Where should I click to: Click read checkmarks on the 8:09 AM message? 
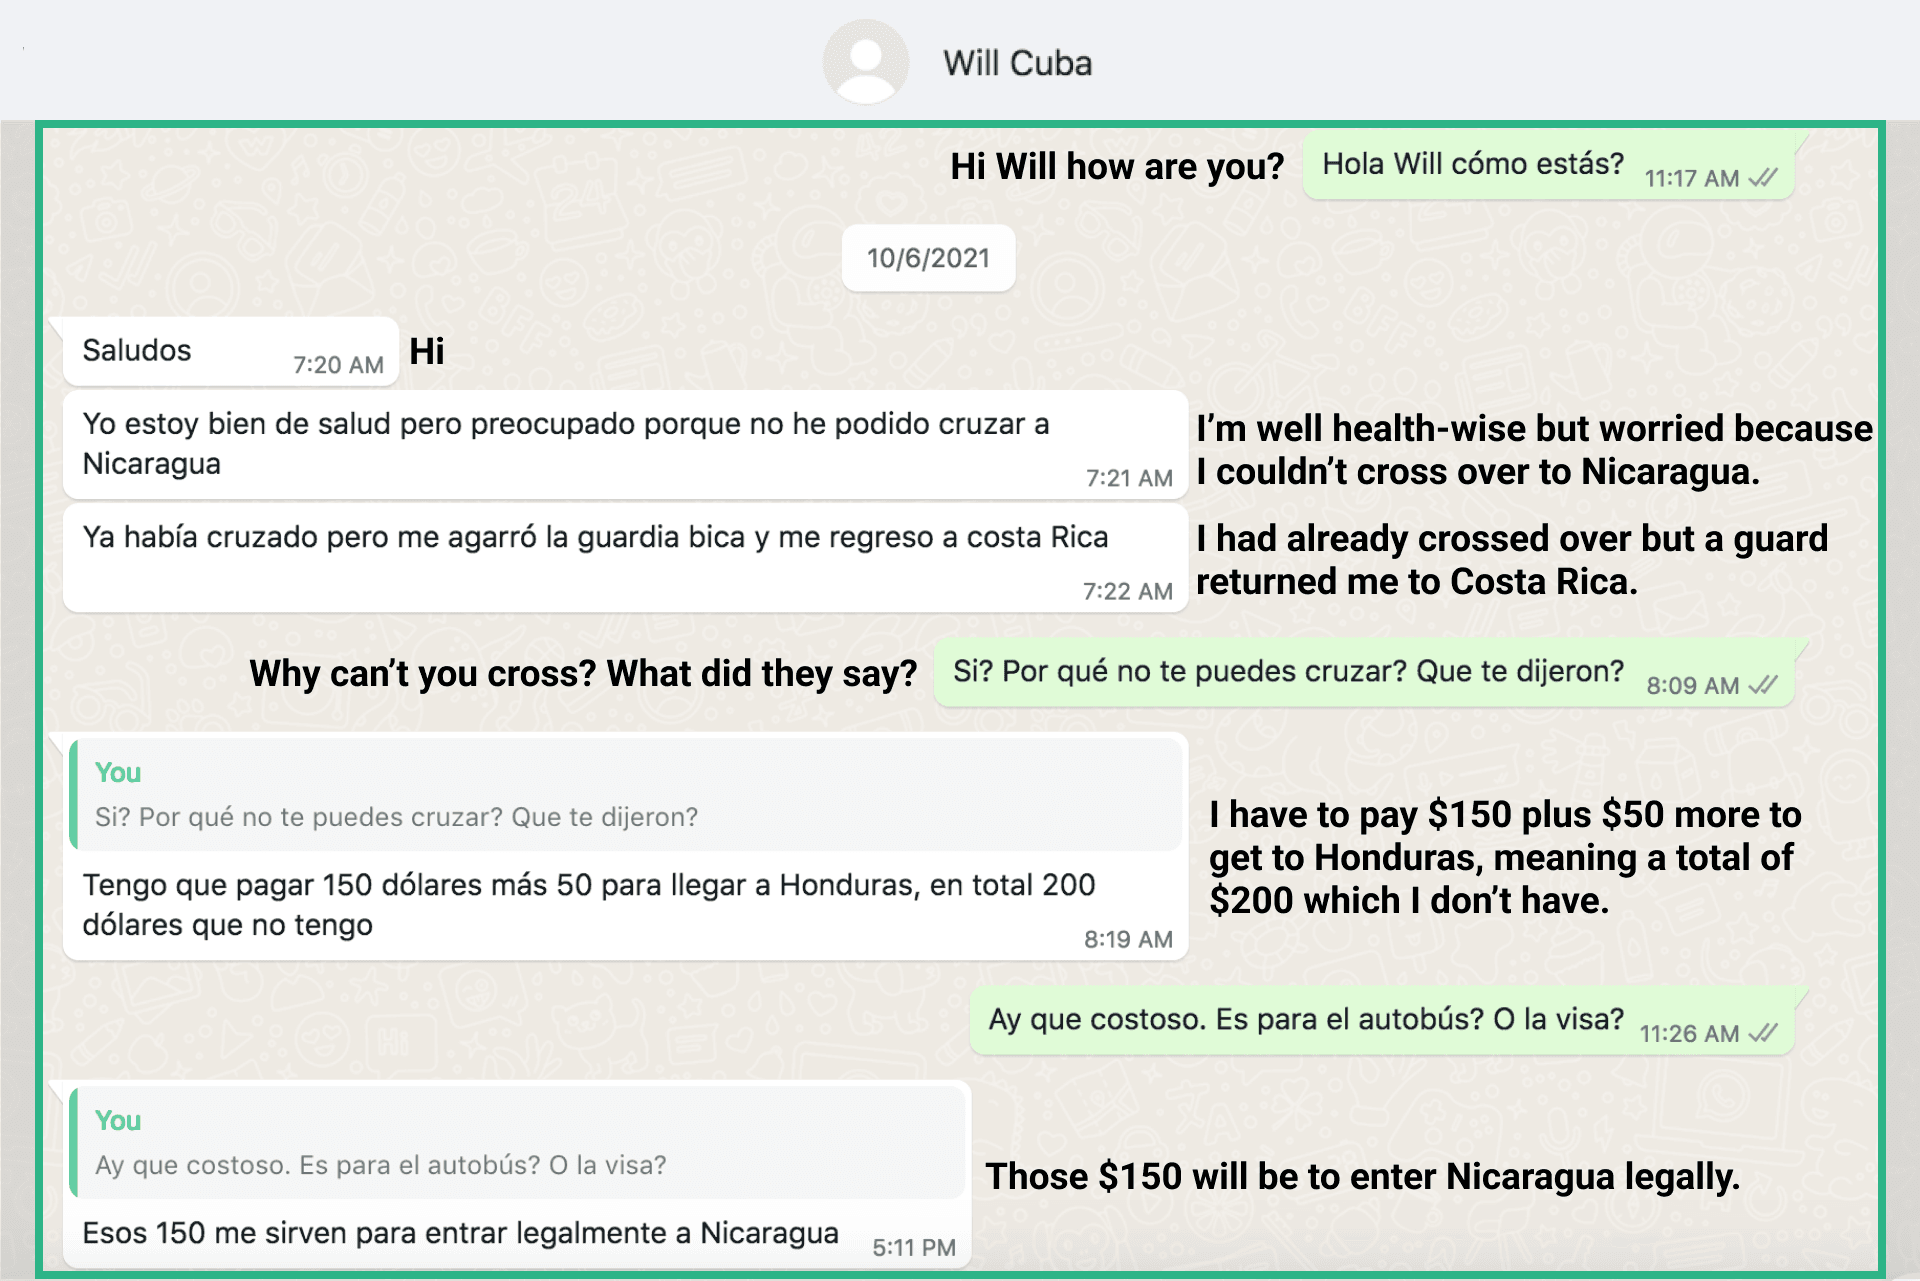1763,685
